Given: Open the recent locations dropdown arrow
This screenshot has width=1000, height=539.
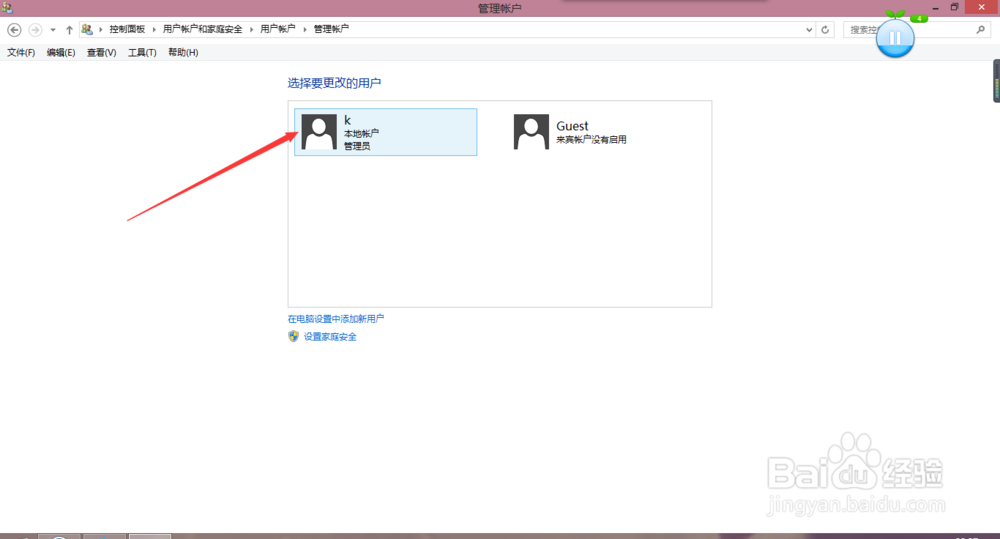Looking at the screenshot, I should (x=53, y=30).
